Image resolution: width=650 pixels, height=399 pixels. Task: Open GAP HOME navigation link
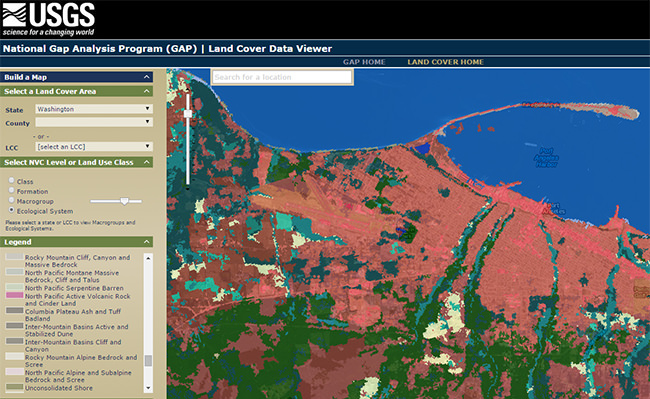[x=364, y=62]
